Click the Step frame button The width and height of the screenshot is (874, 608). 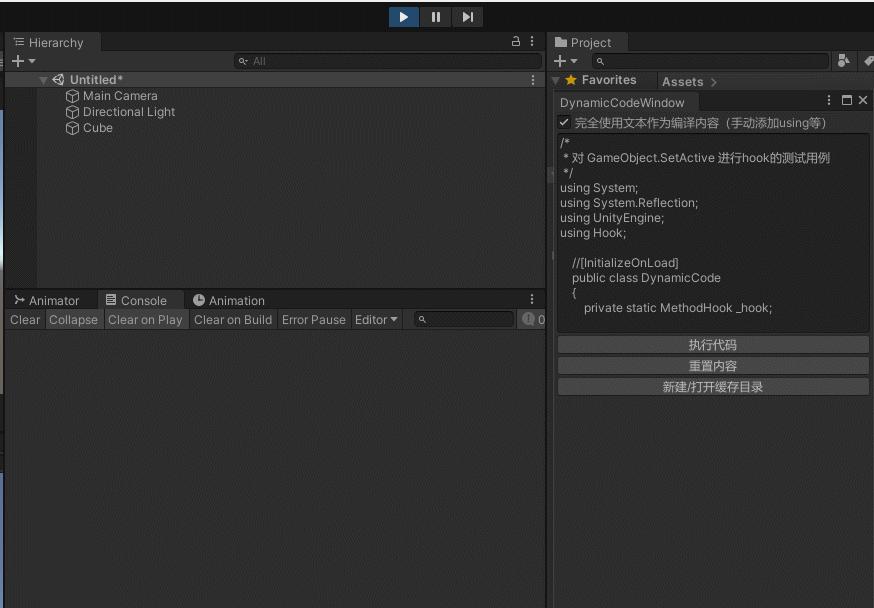467,17
